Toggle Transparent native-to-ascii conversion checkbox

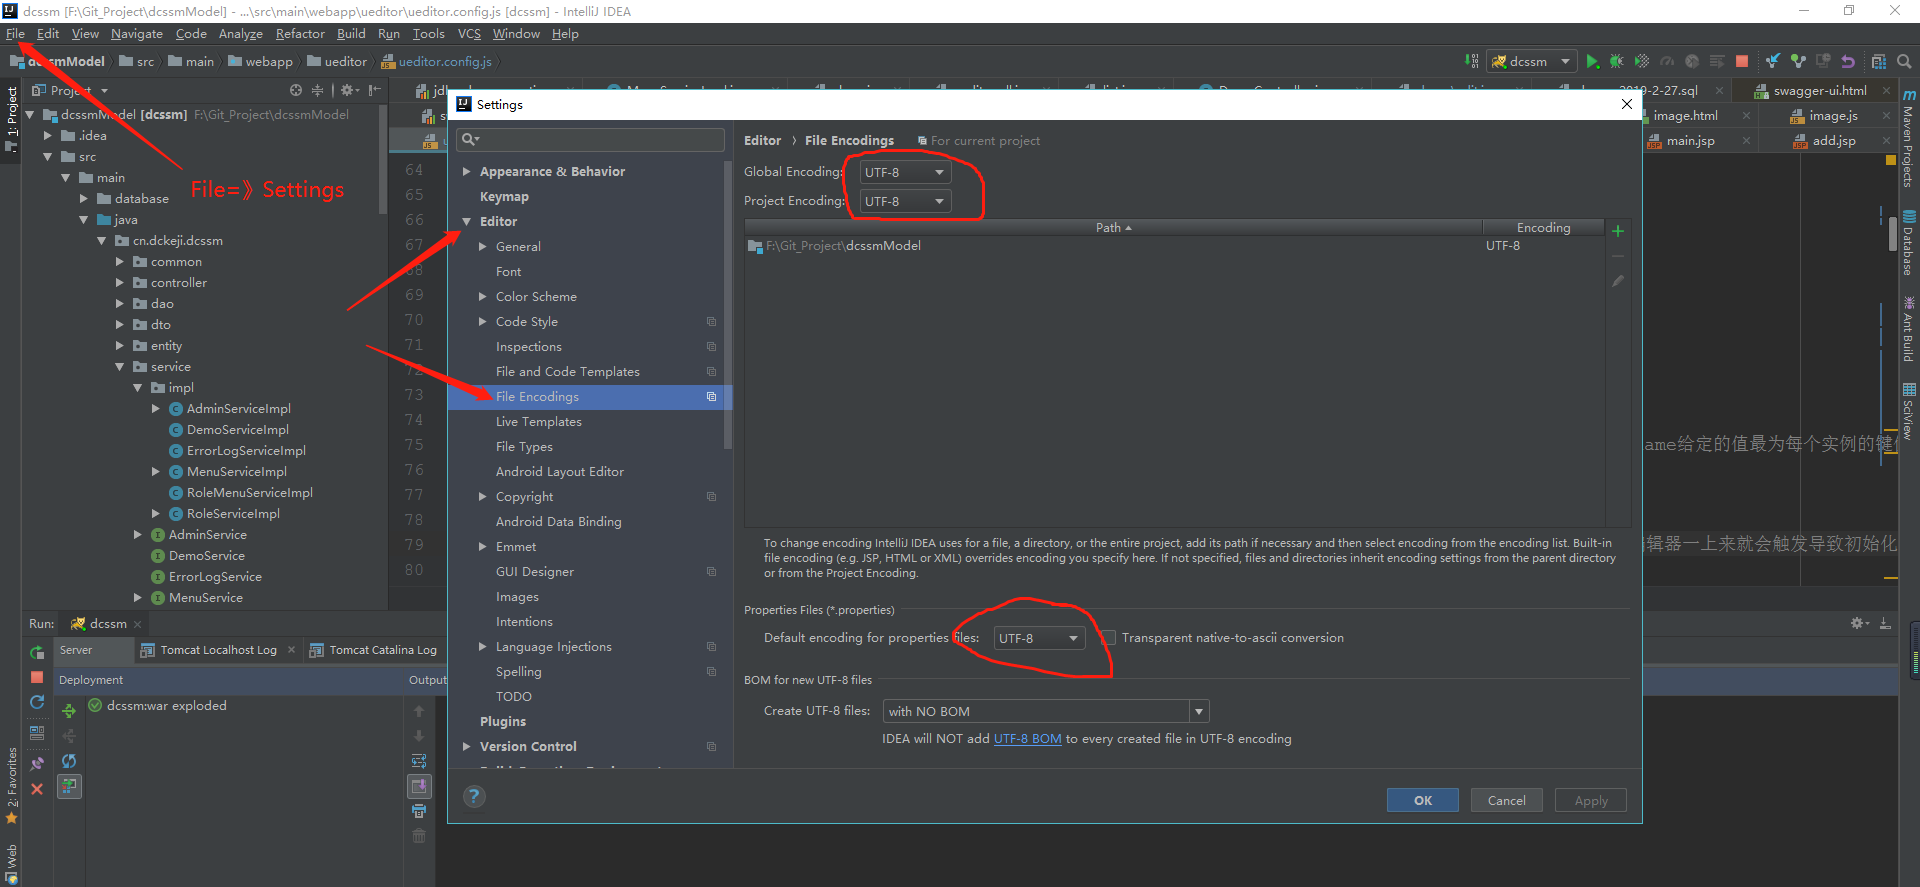[1108, 638]
